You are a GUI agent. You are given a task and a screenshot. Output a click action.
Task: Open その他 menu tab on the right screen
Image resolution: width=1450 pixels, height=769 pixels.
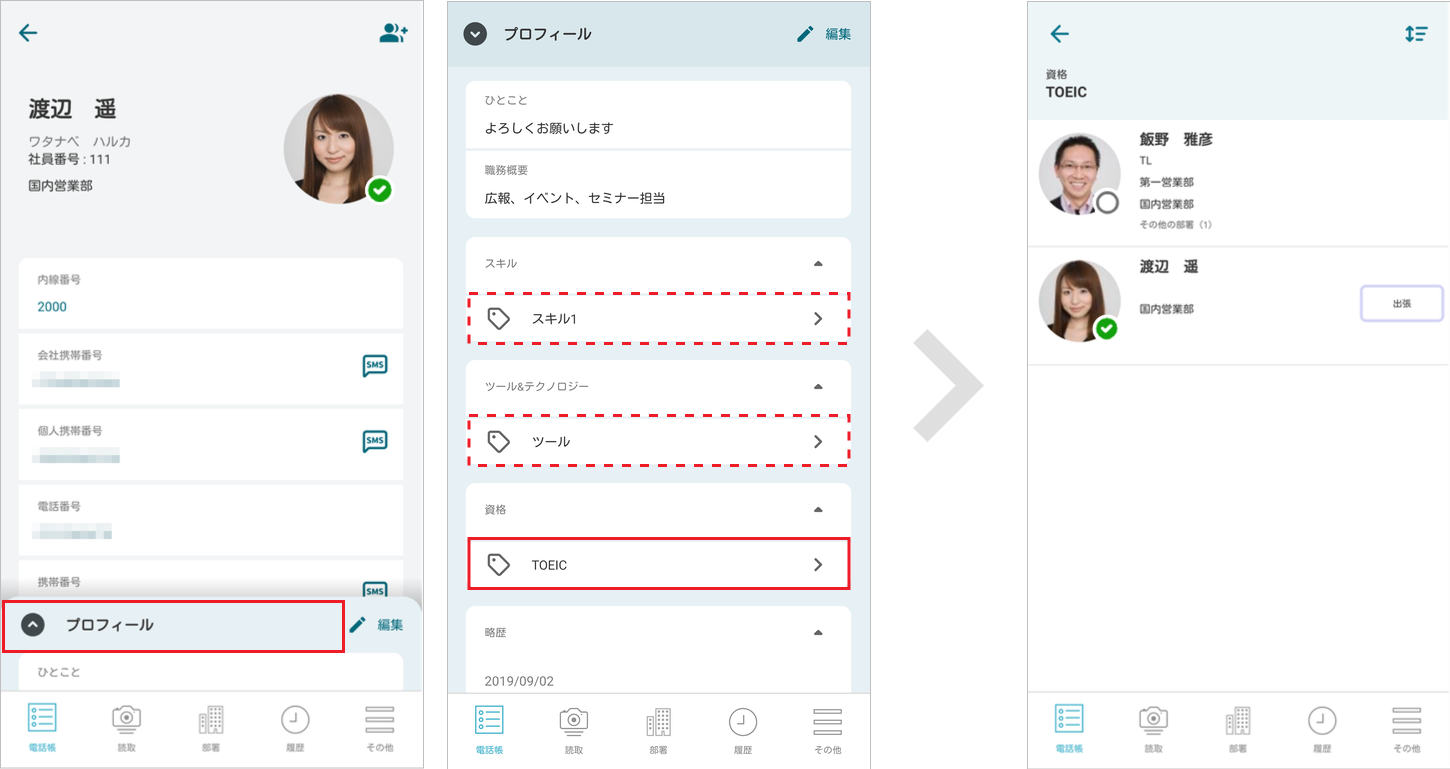click(x=1406, y=726)
